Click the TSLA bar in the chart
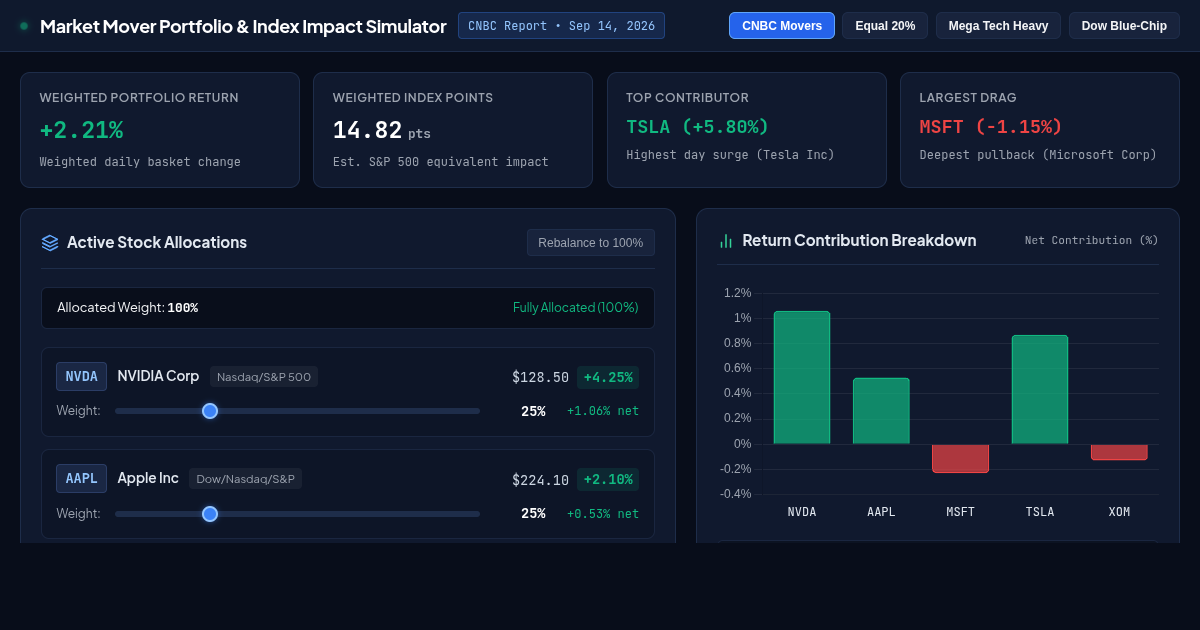The height and width of the screenshot is (630, 1200). 1040,390
